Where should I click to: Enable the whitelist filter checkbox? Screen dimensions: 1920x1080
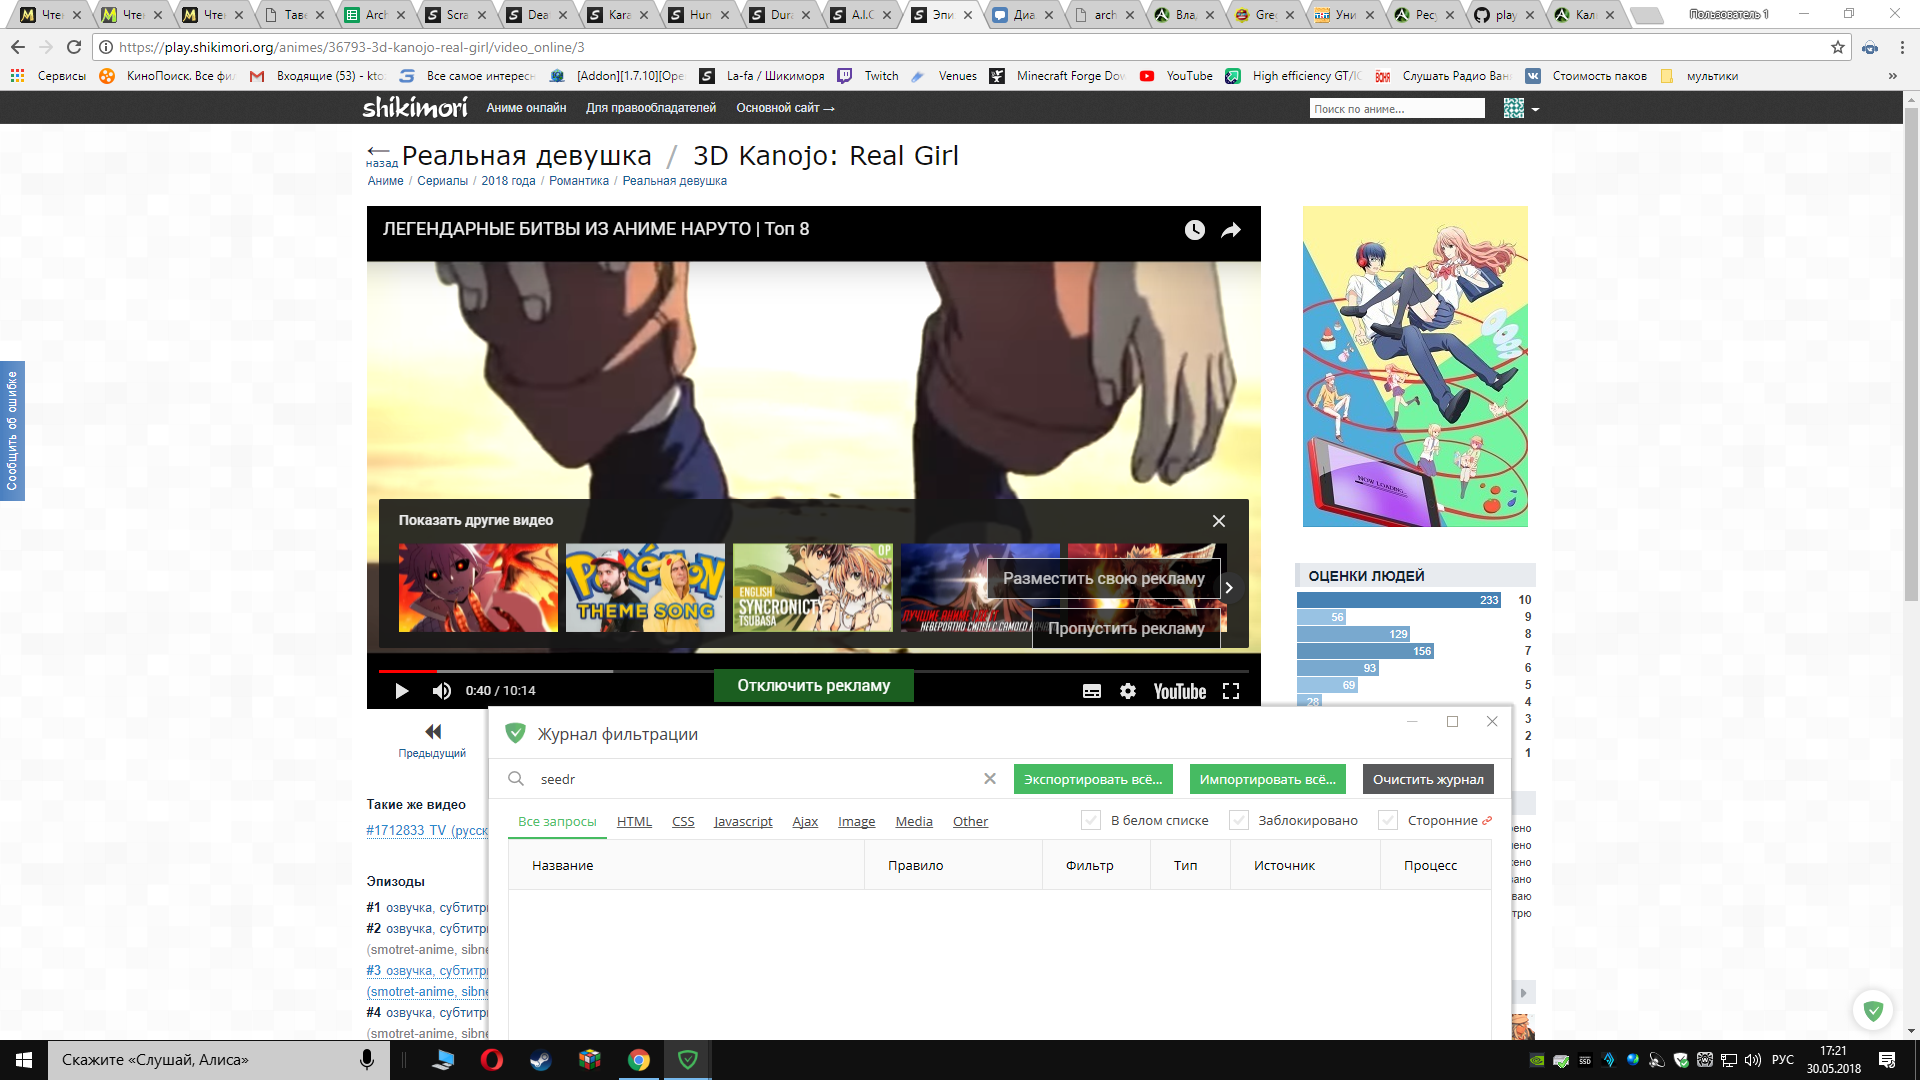point(1091,820)
